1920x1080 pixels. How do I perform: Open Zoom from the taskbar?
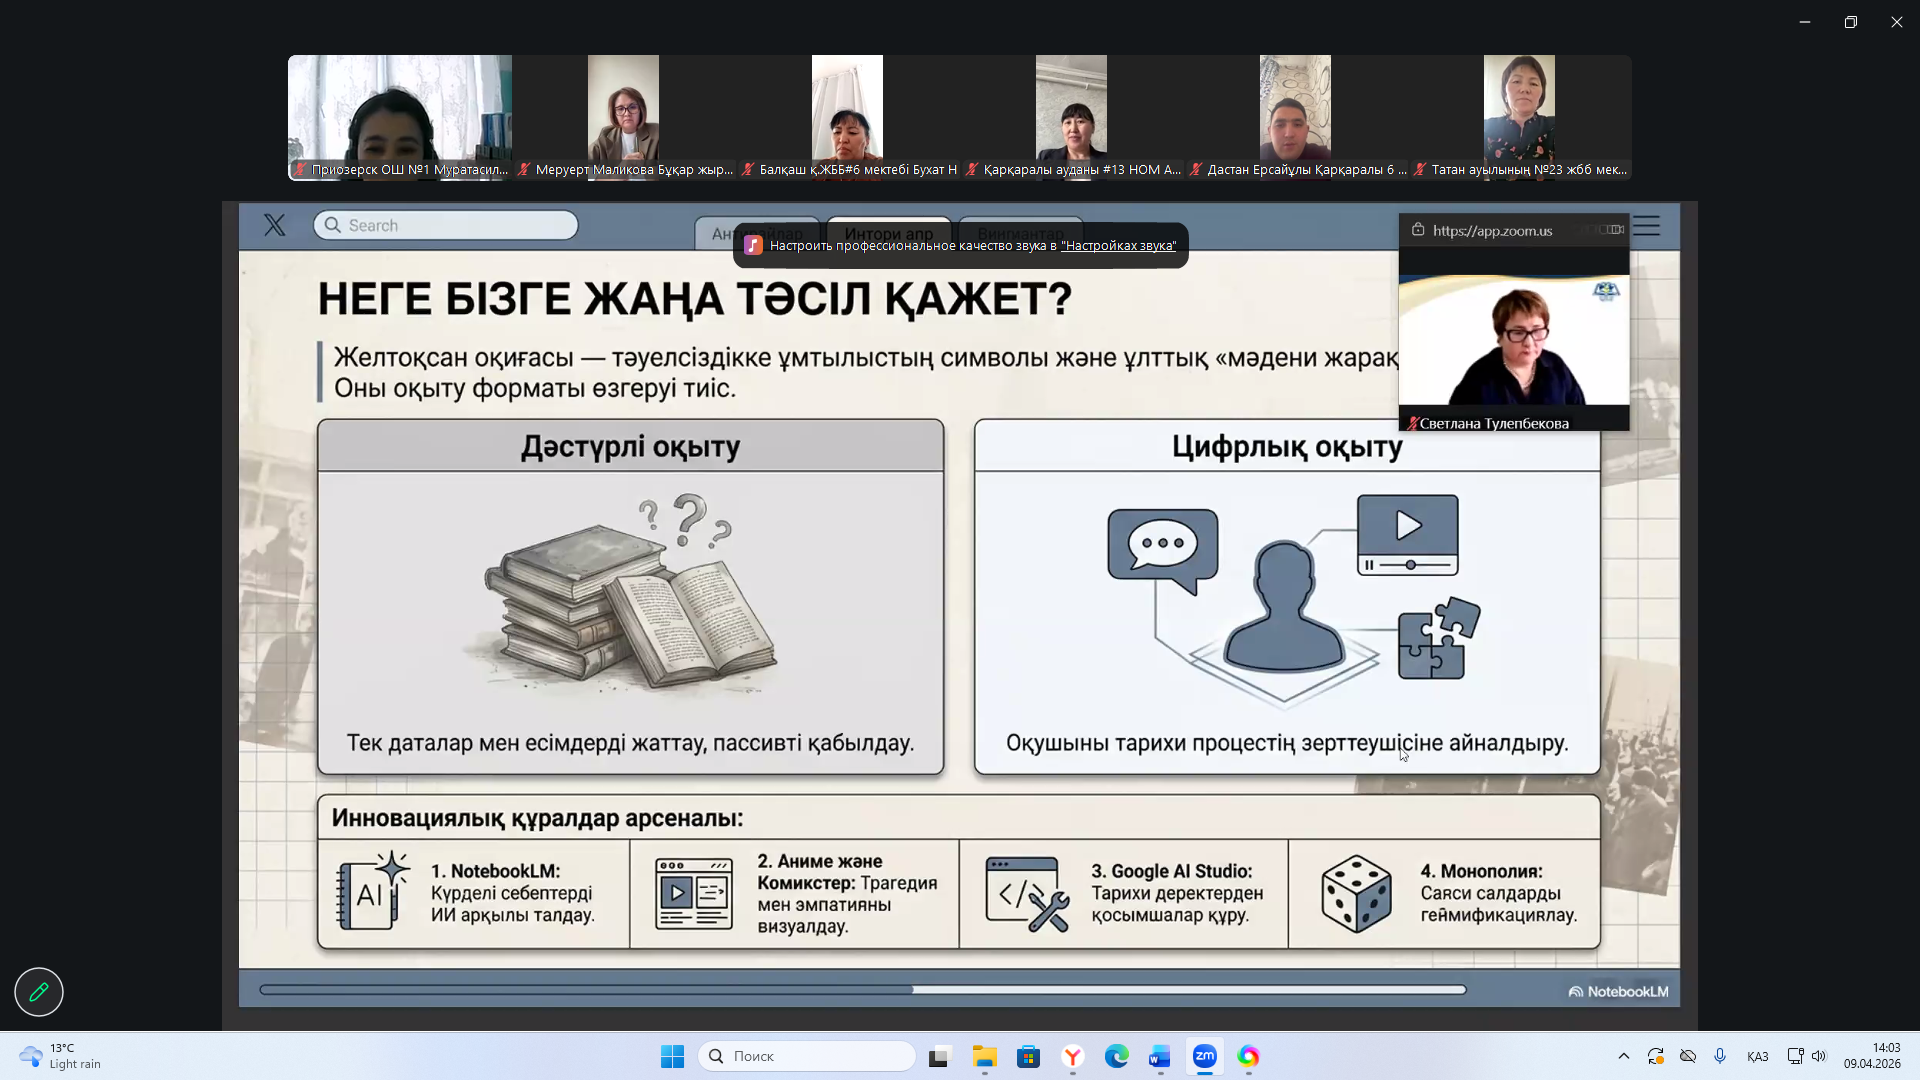(1205, 1056)
